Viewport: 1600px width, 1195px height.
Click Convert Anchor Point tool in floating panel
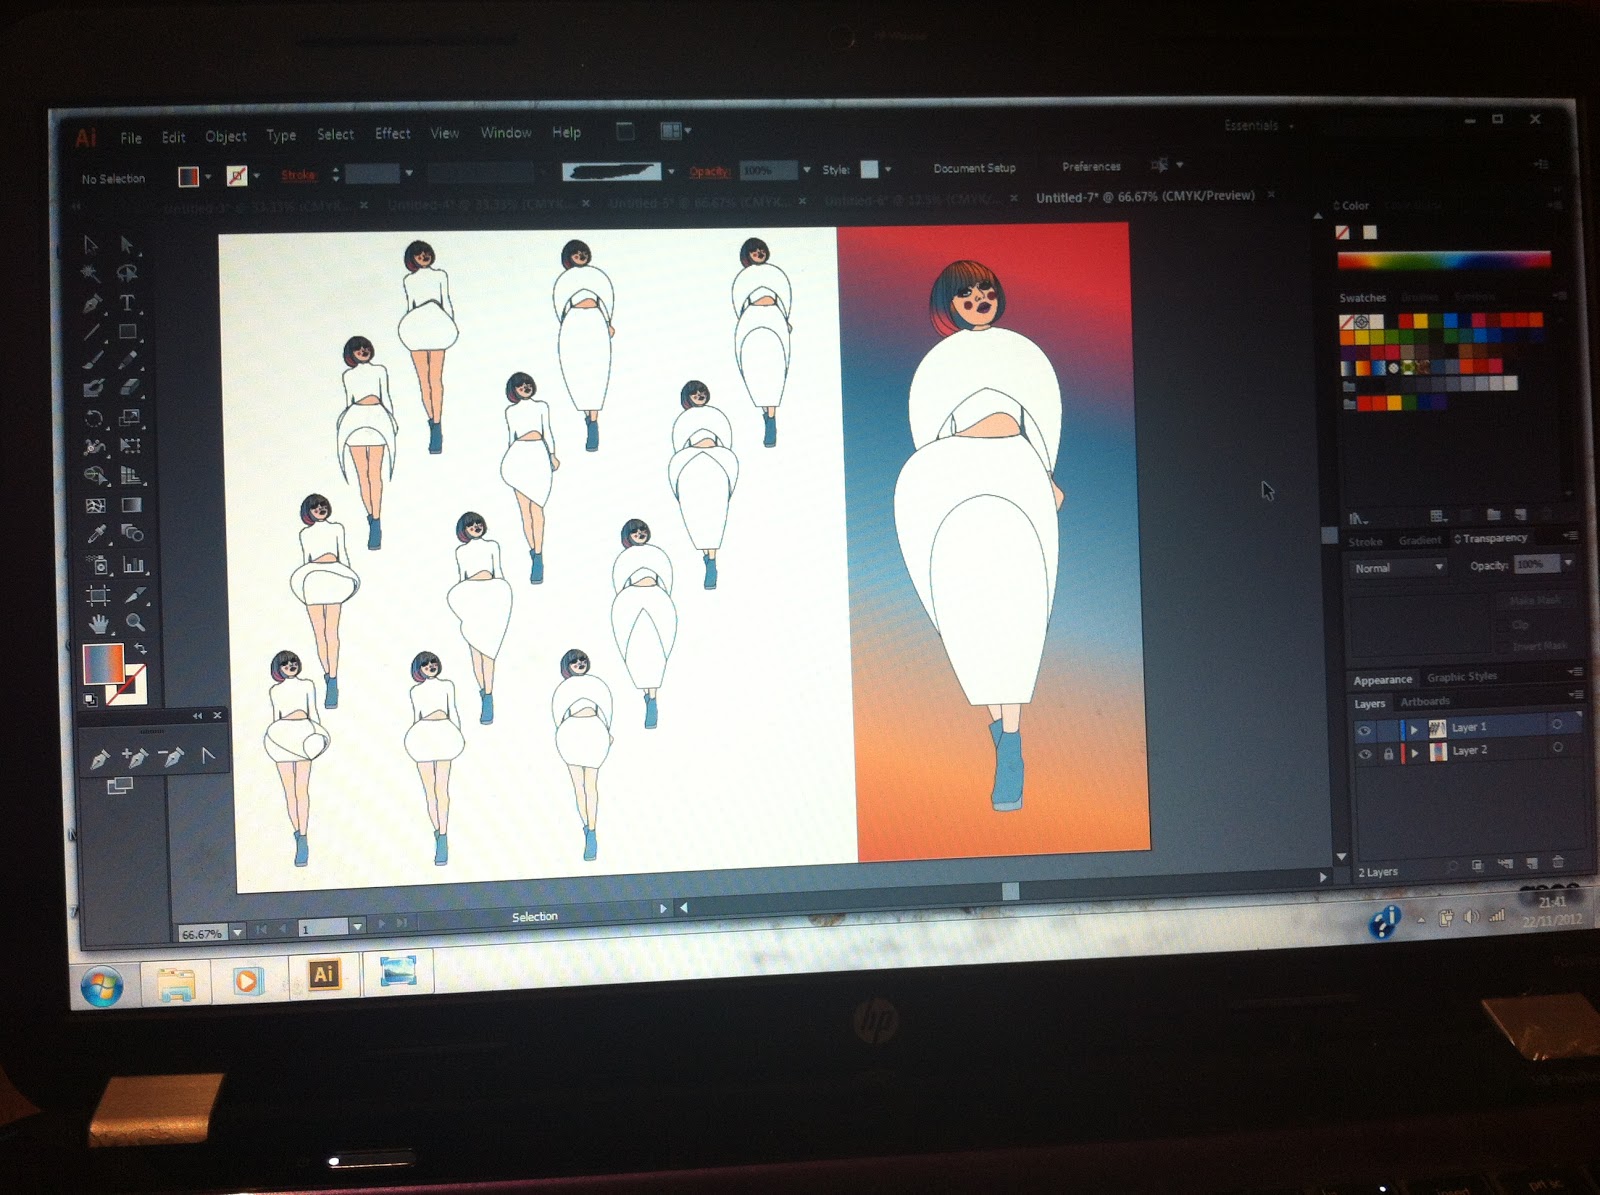(x=208, y=756)
